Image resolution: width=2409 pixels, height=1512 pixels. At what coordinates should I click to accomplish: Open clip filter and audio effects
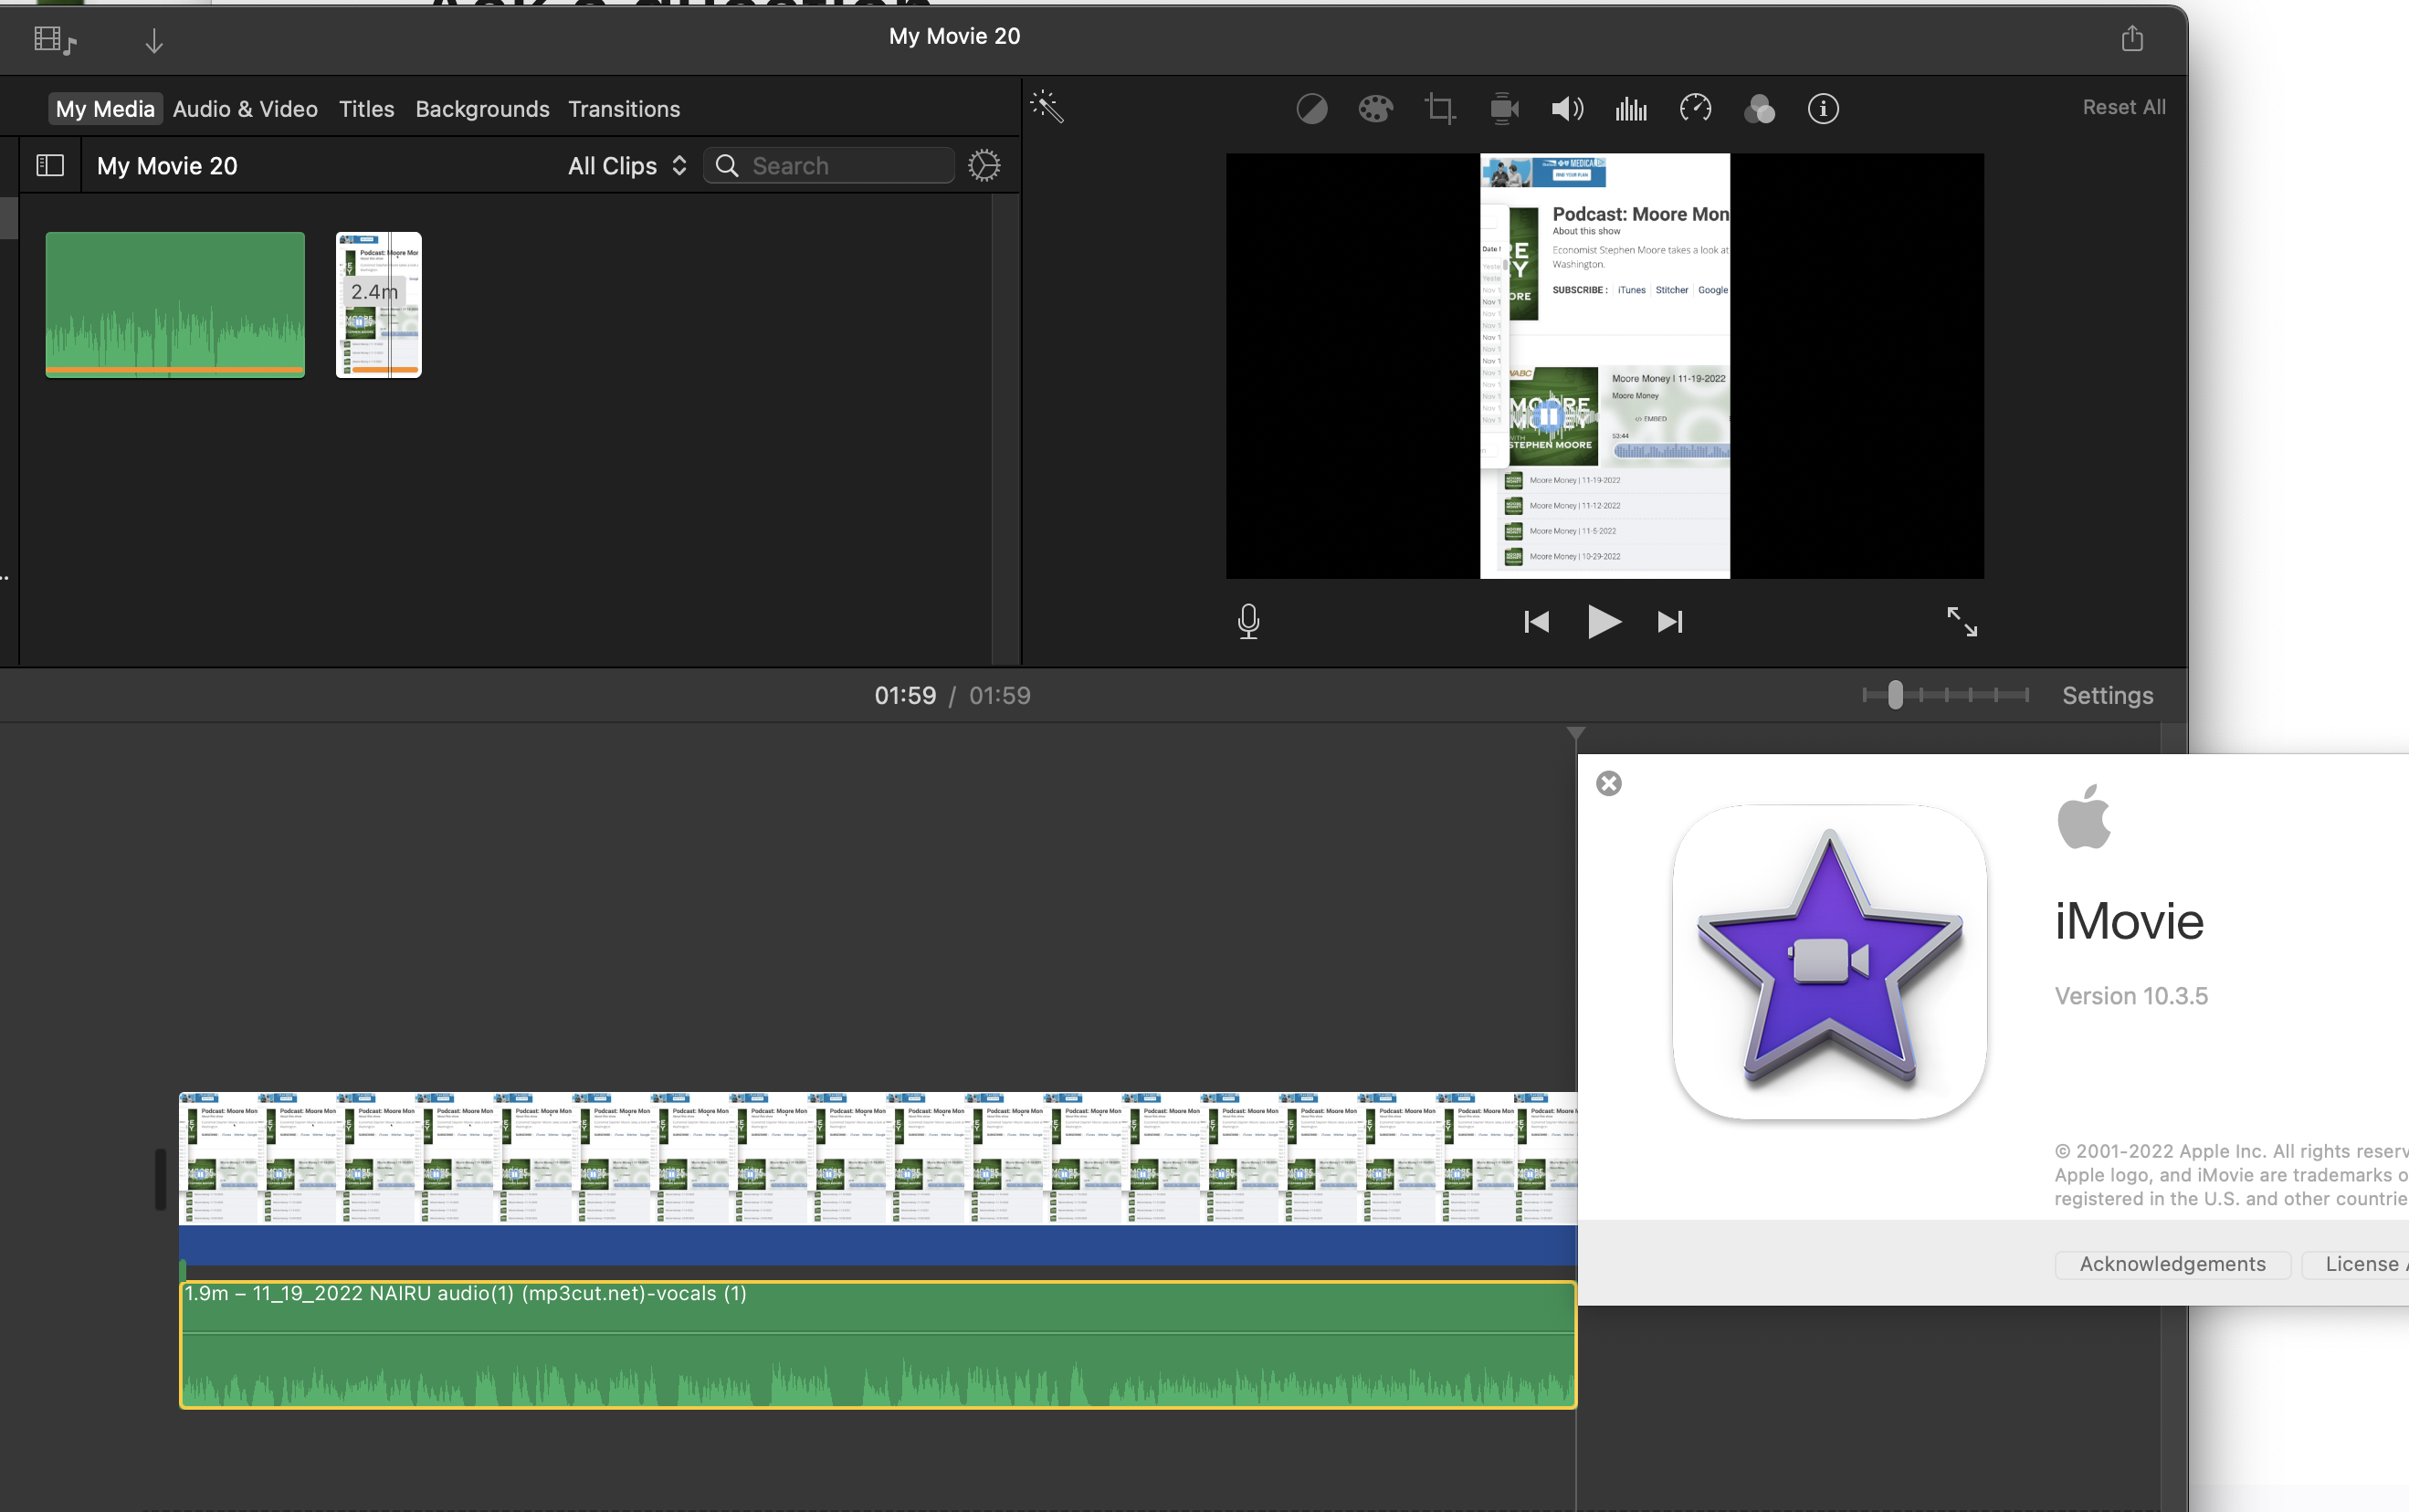1759,108
